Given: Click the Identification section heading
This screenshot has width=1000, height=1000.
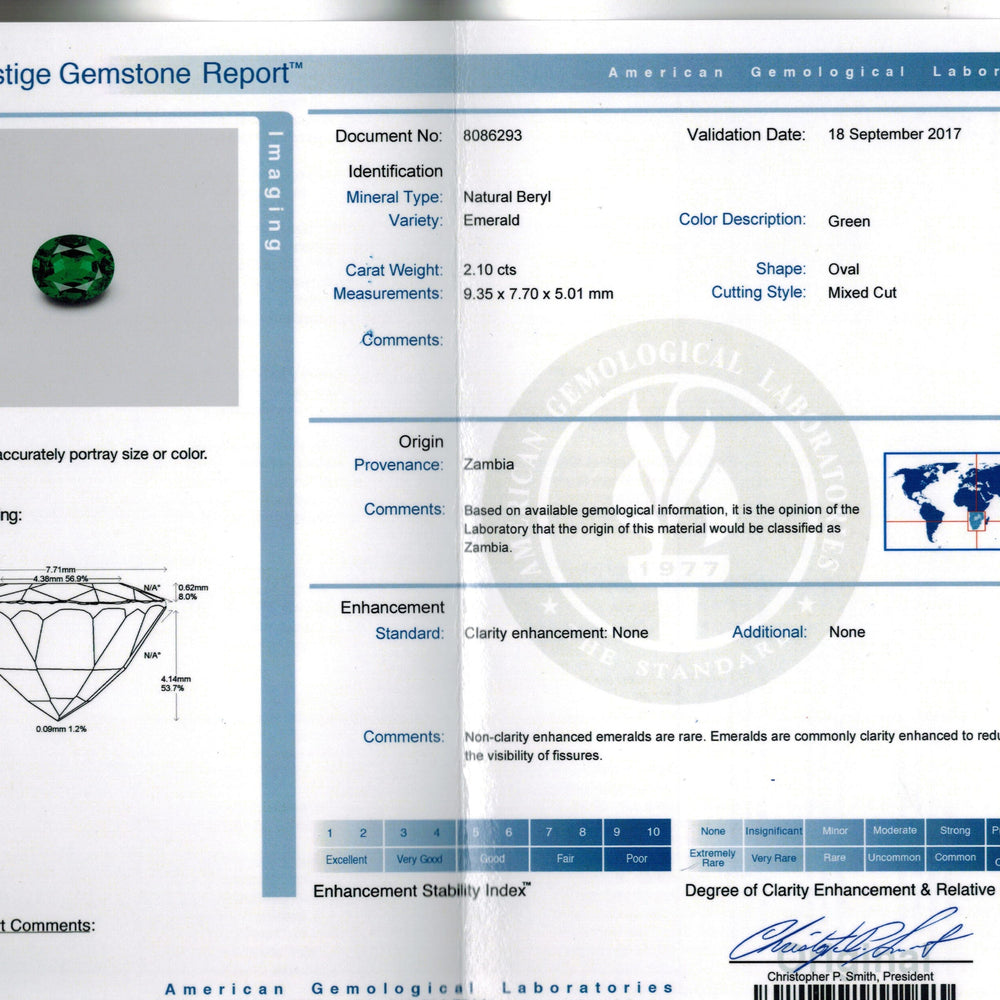Looking at the screenshot, I should (395, 172).
